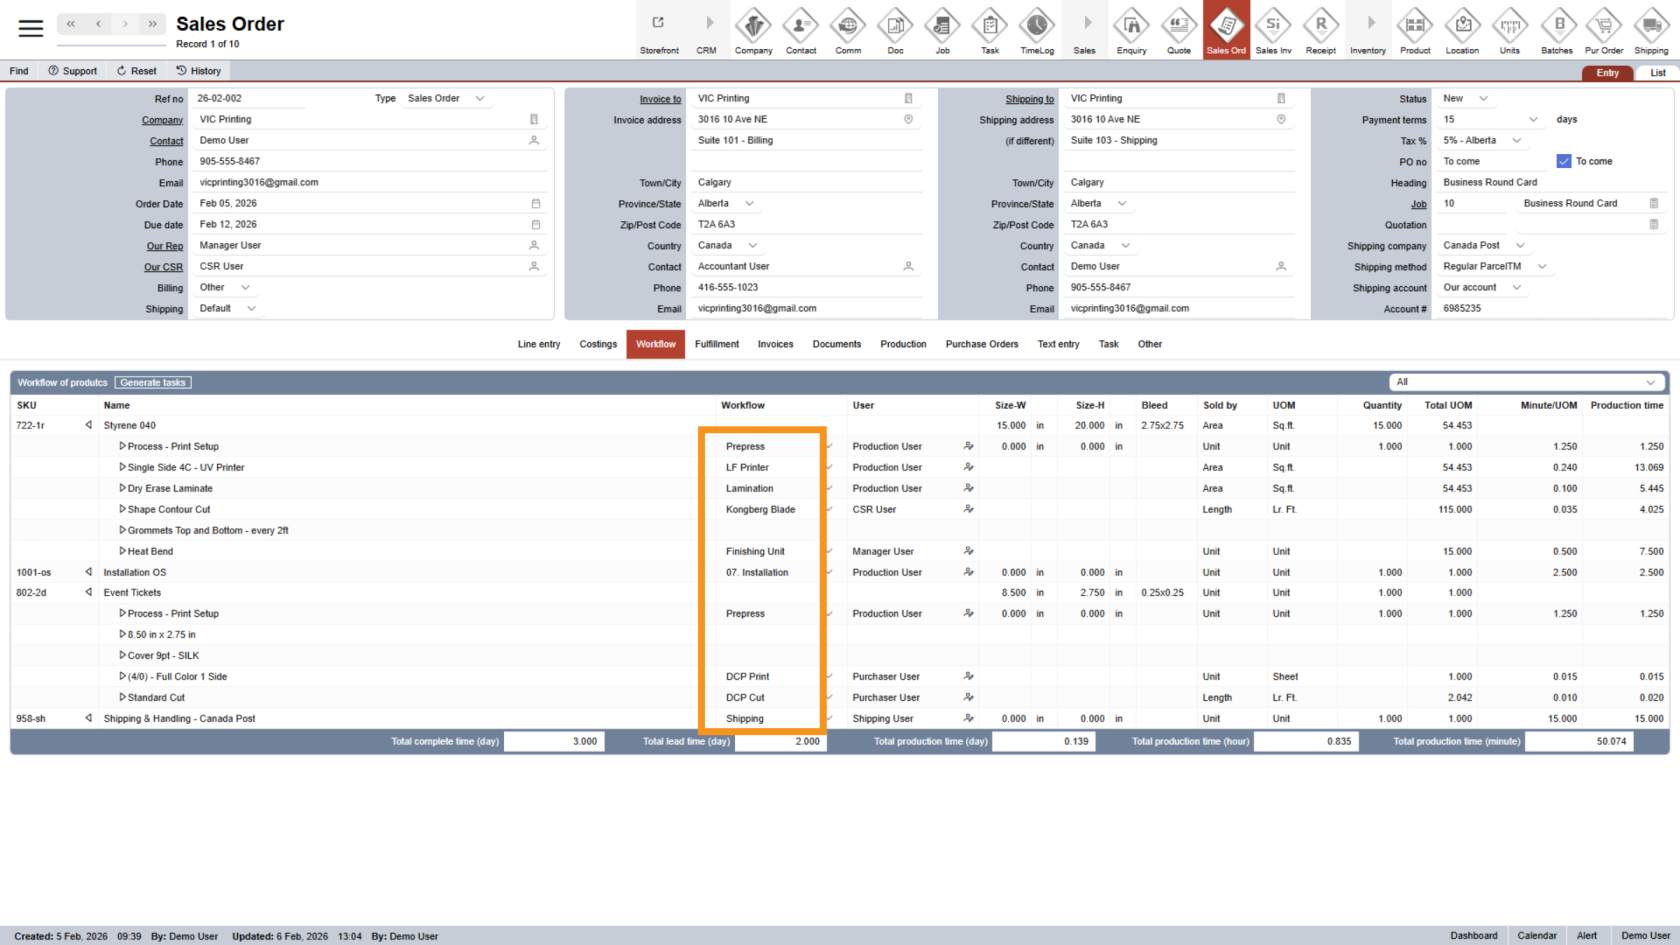Click the Phone number input field
The height and width of the screenshot is (945, 1680).
[360, 161]
